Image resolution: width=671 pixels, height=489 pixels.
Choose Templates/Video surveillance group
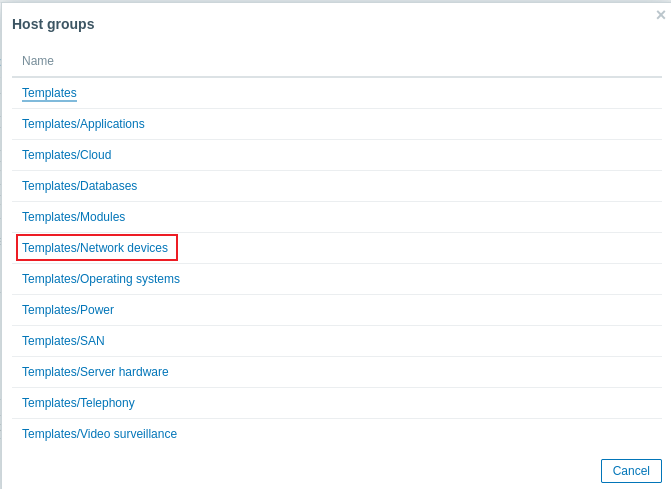click(x=99, y=434)
